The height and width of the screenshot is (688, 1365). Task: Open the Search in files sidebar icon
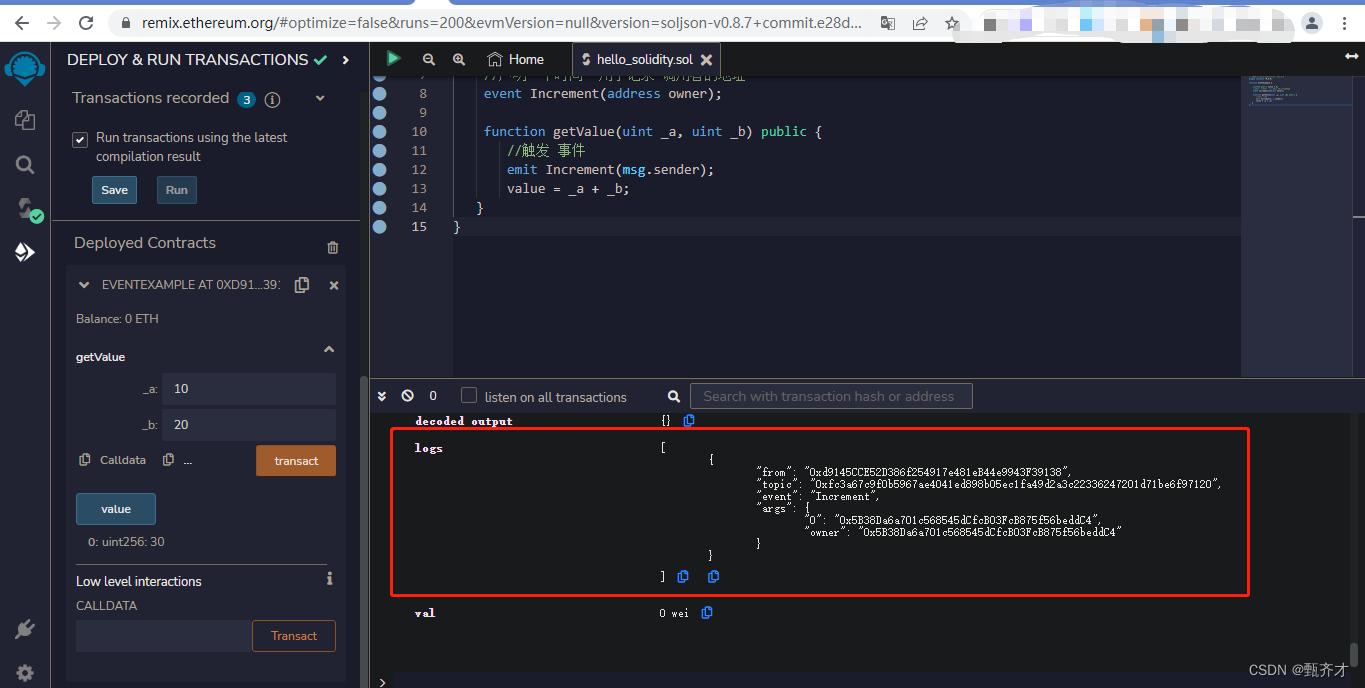[x=25, y=165]
